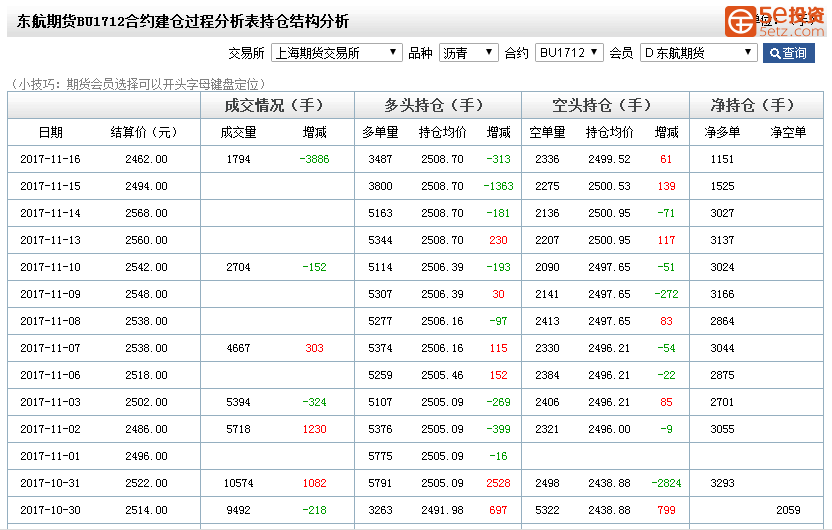Click the 5e投资 logo
Viewport: 832px width, 530px height.
tap(775, 21)
